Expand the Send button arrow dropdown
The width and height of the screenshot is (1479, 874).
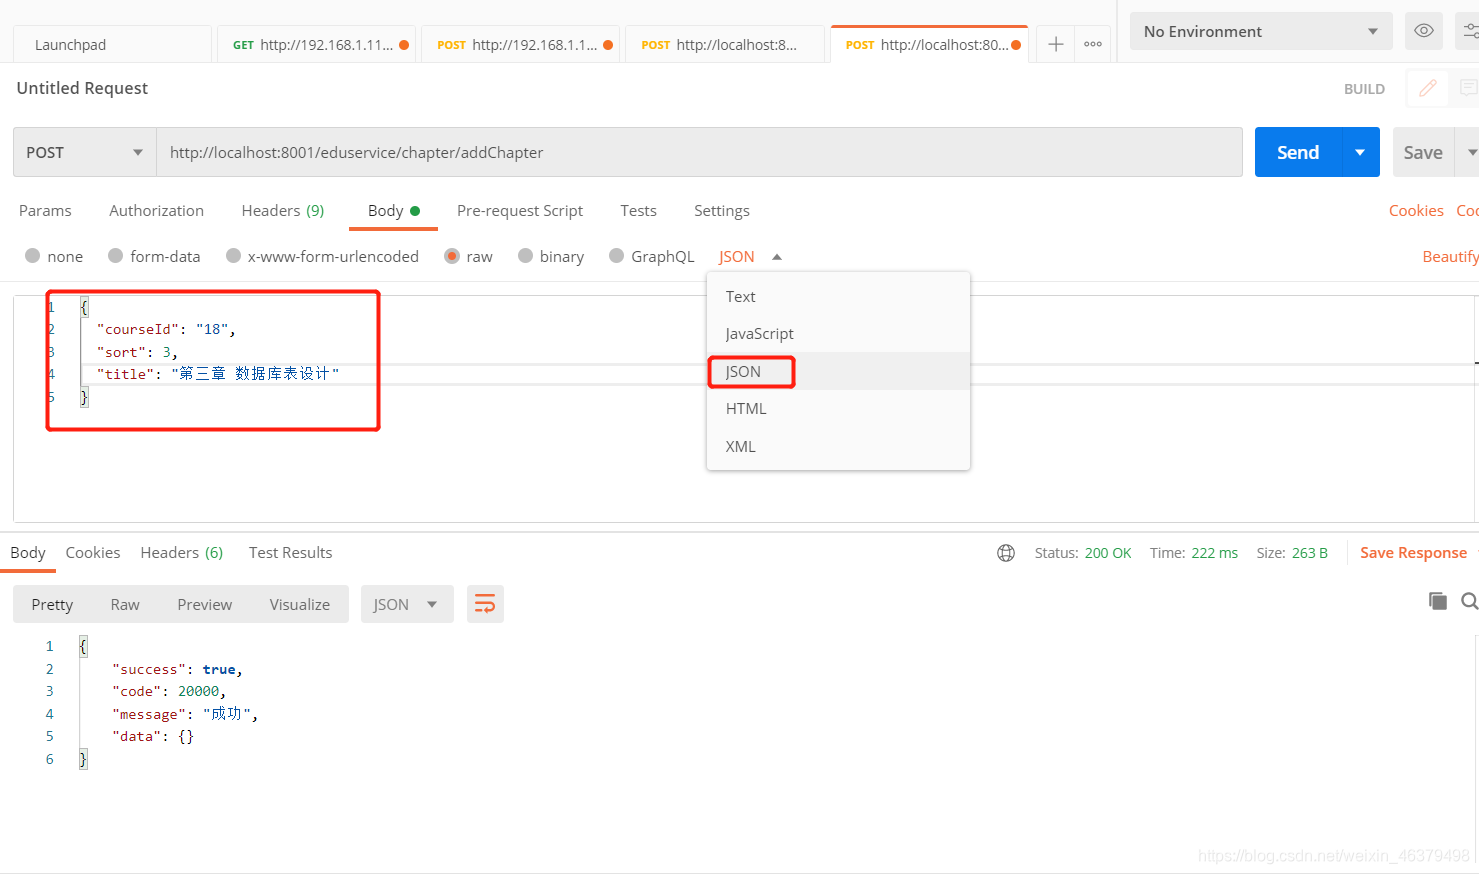click(x=1360, y=152)
